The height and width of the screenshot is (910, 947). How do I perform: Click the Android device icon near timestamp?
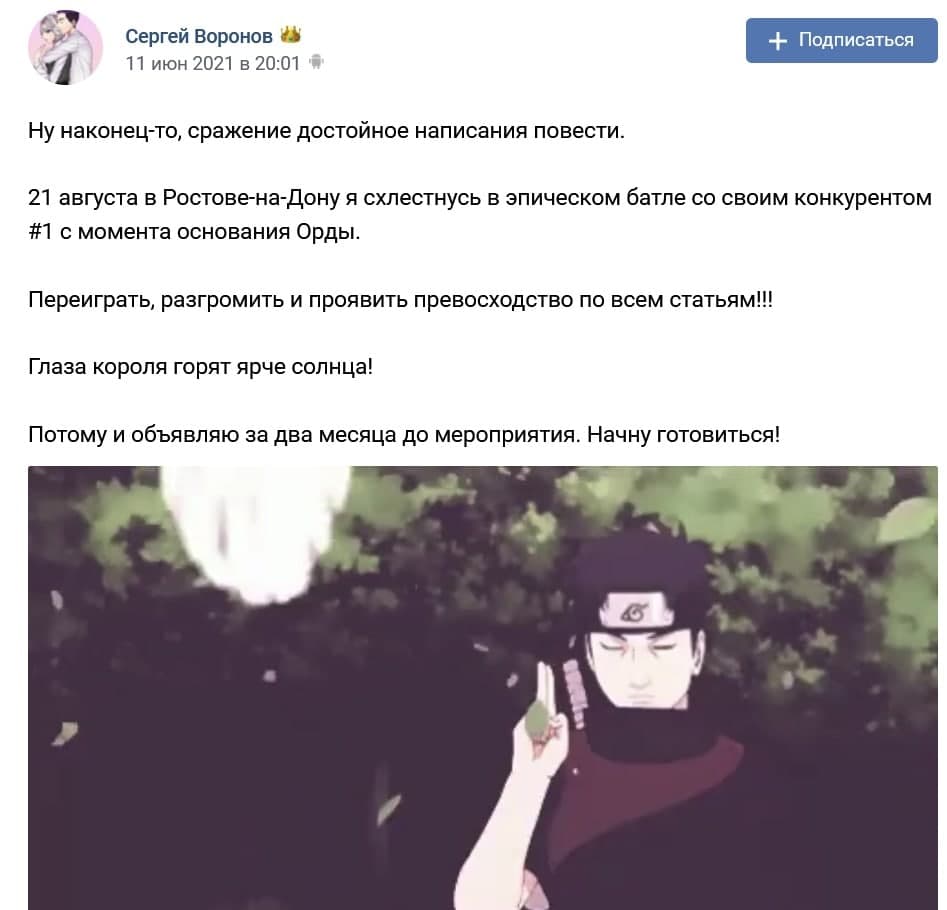point(316,62)
